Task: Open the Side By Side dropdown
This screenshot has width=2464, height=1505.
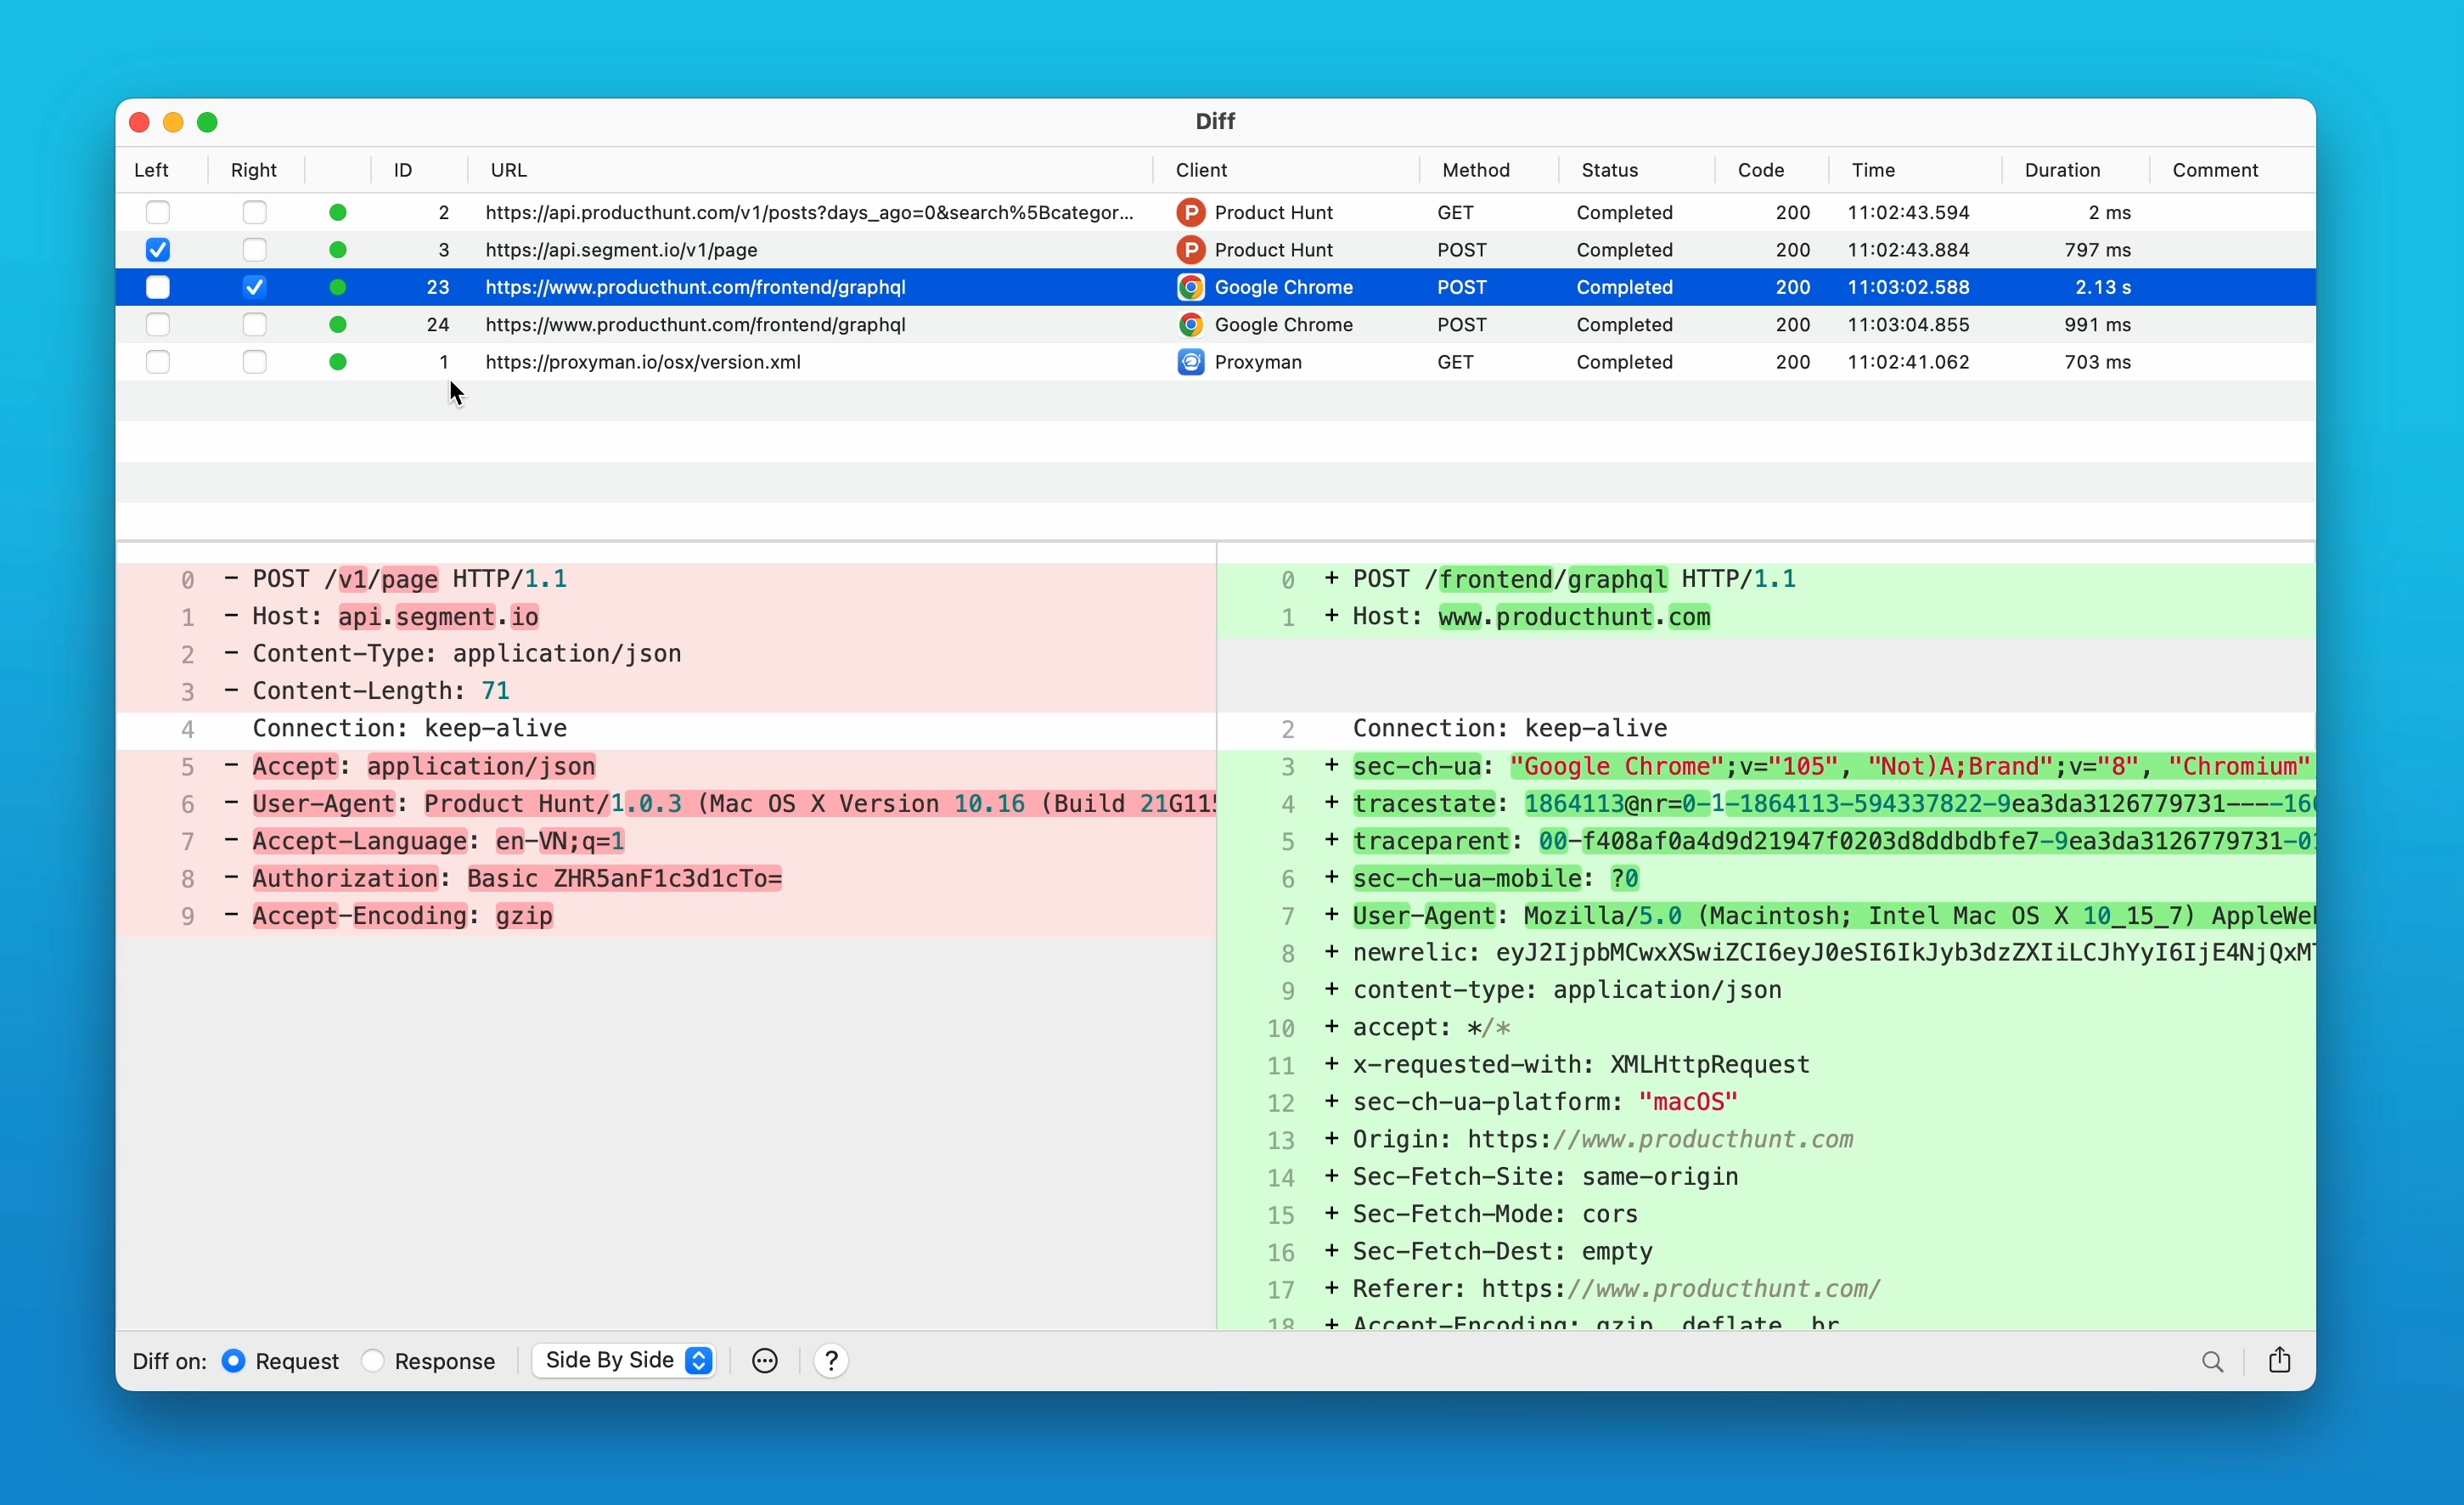Action: pos(624,1360)
